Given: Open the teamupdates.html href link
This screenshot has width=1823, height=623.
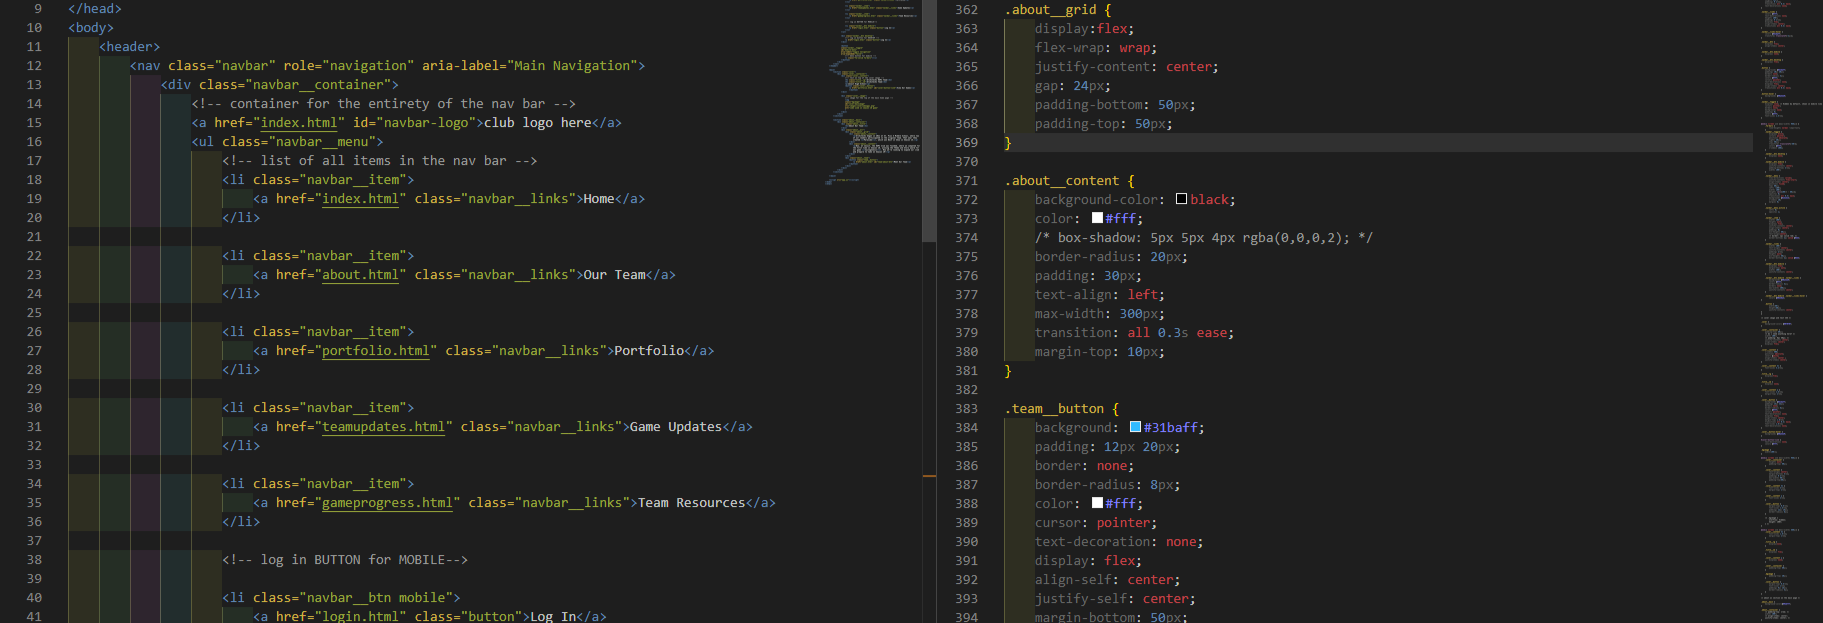Looking at the screenshot, I should click(384, 427).
